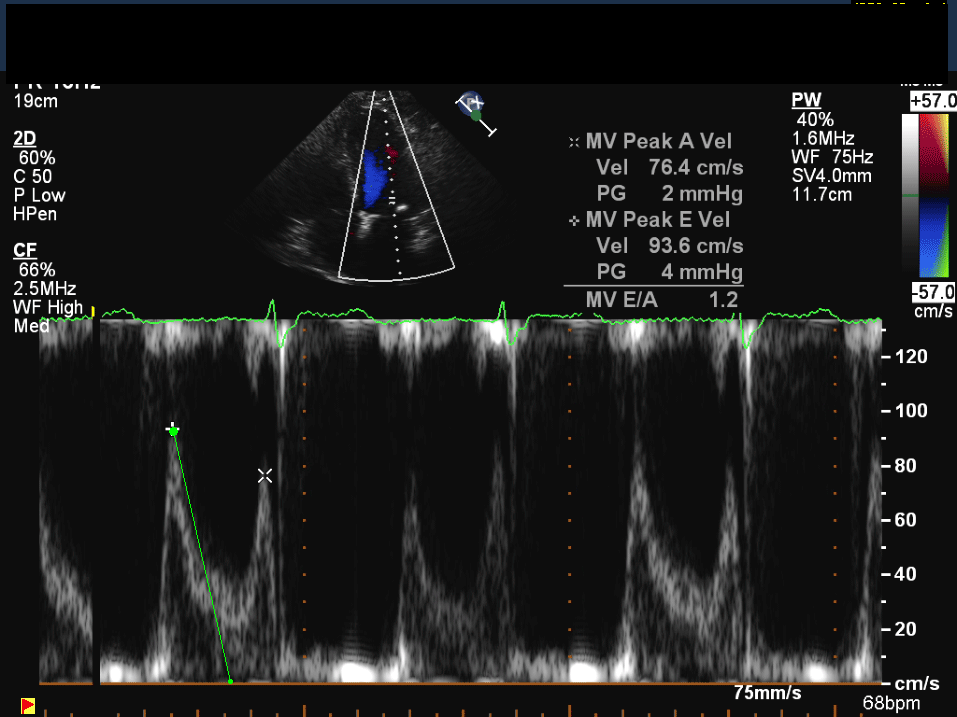Click the 75mm/s sweep speed readout
Screen dimensions: 957x717
(x=765, y=693)
